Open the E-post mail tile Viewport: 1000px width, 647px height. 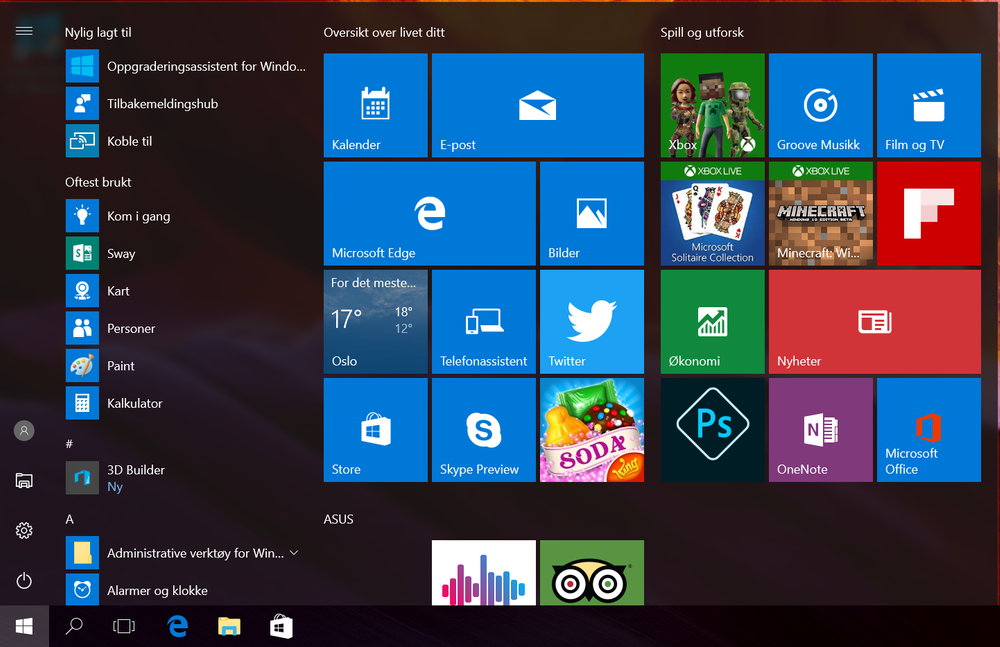538,105
